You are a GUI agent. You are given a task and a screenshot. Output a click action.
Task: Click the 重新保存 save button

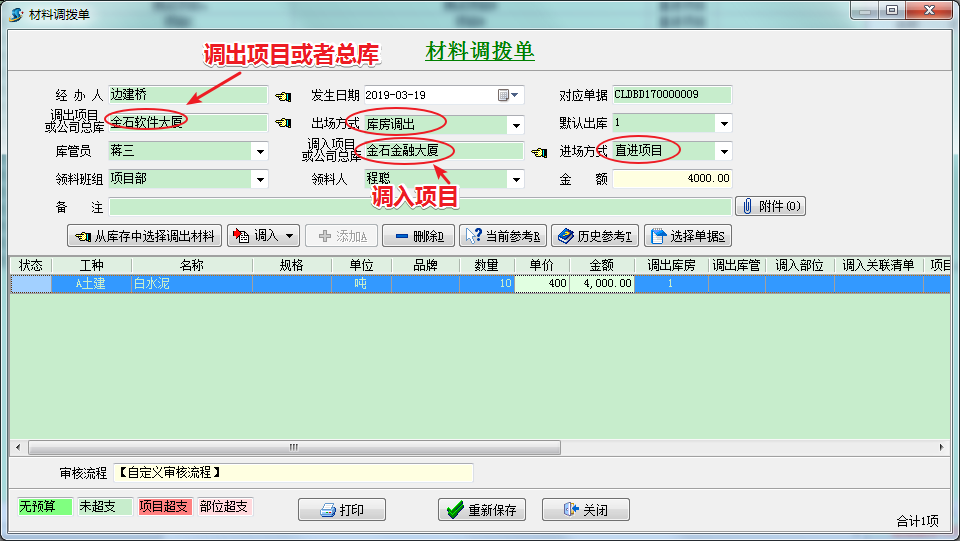tap(481, 509)
